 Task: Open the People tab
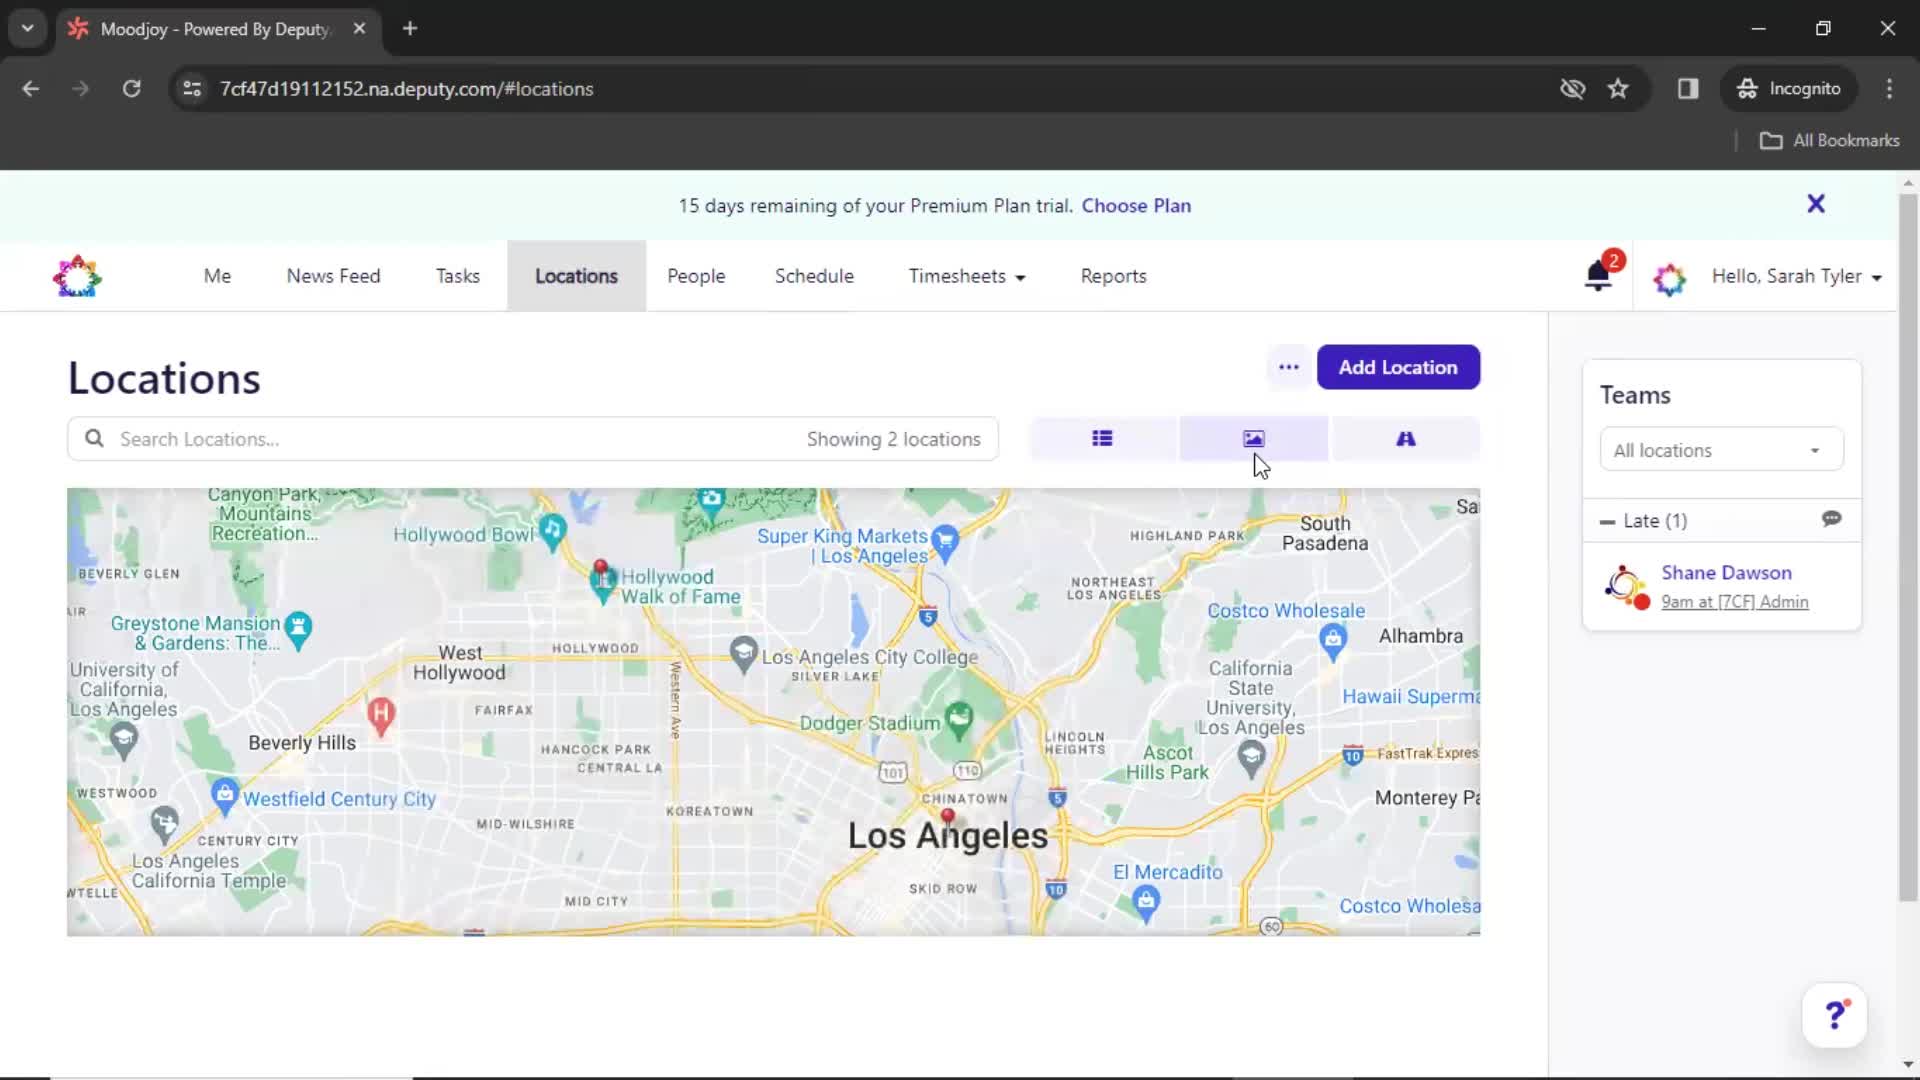pos(696,276)
